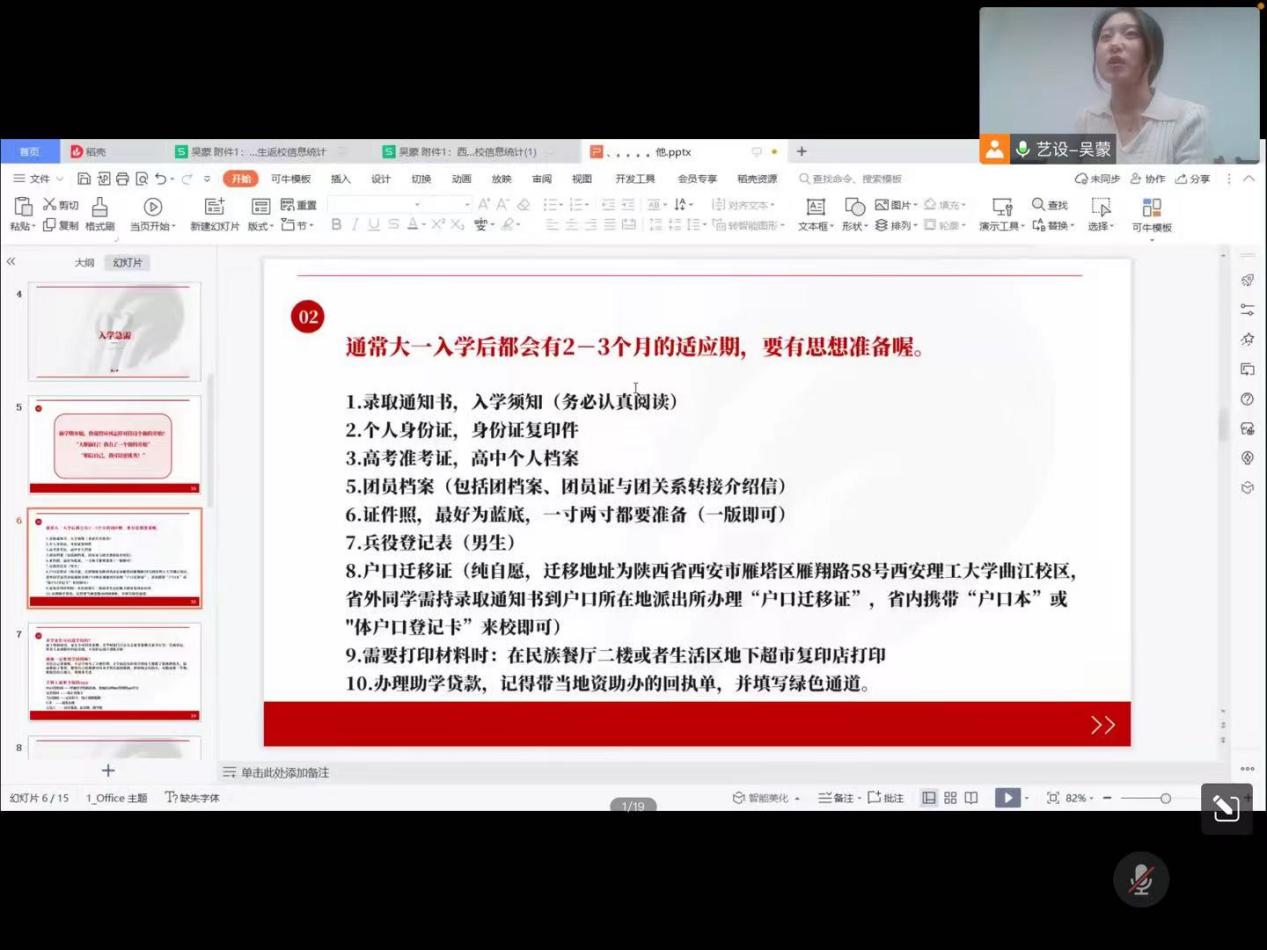Expand the 版式 layout dropdown
1267x950 pixels.
(x=260, y=226)
